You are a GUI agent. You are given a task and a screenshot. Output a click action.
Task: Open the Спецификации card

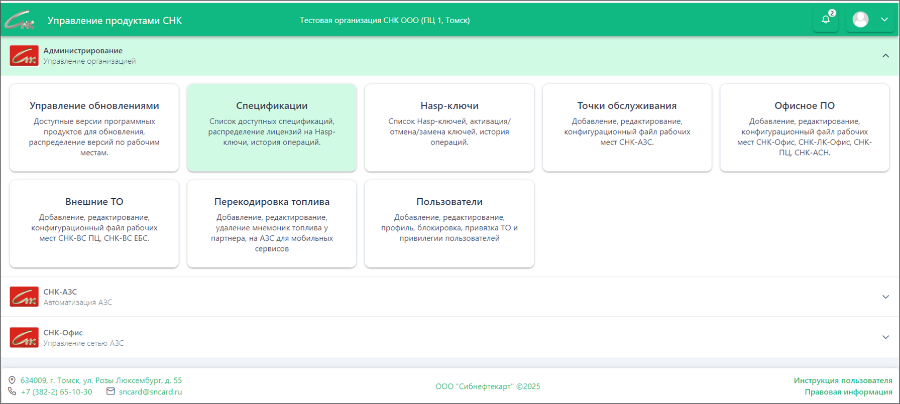click(271, 128)
